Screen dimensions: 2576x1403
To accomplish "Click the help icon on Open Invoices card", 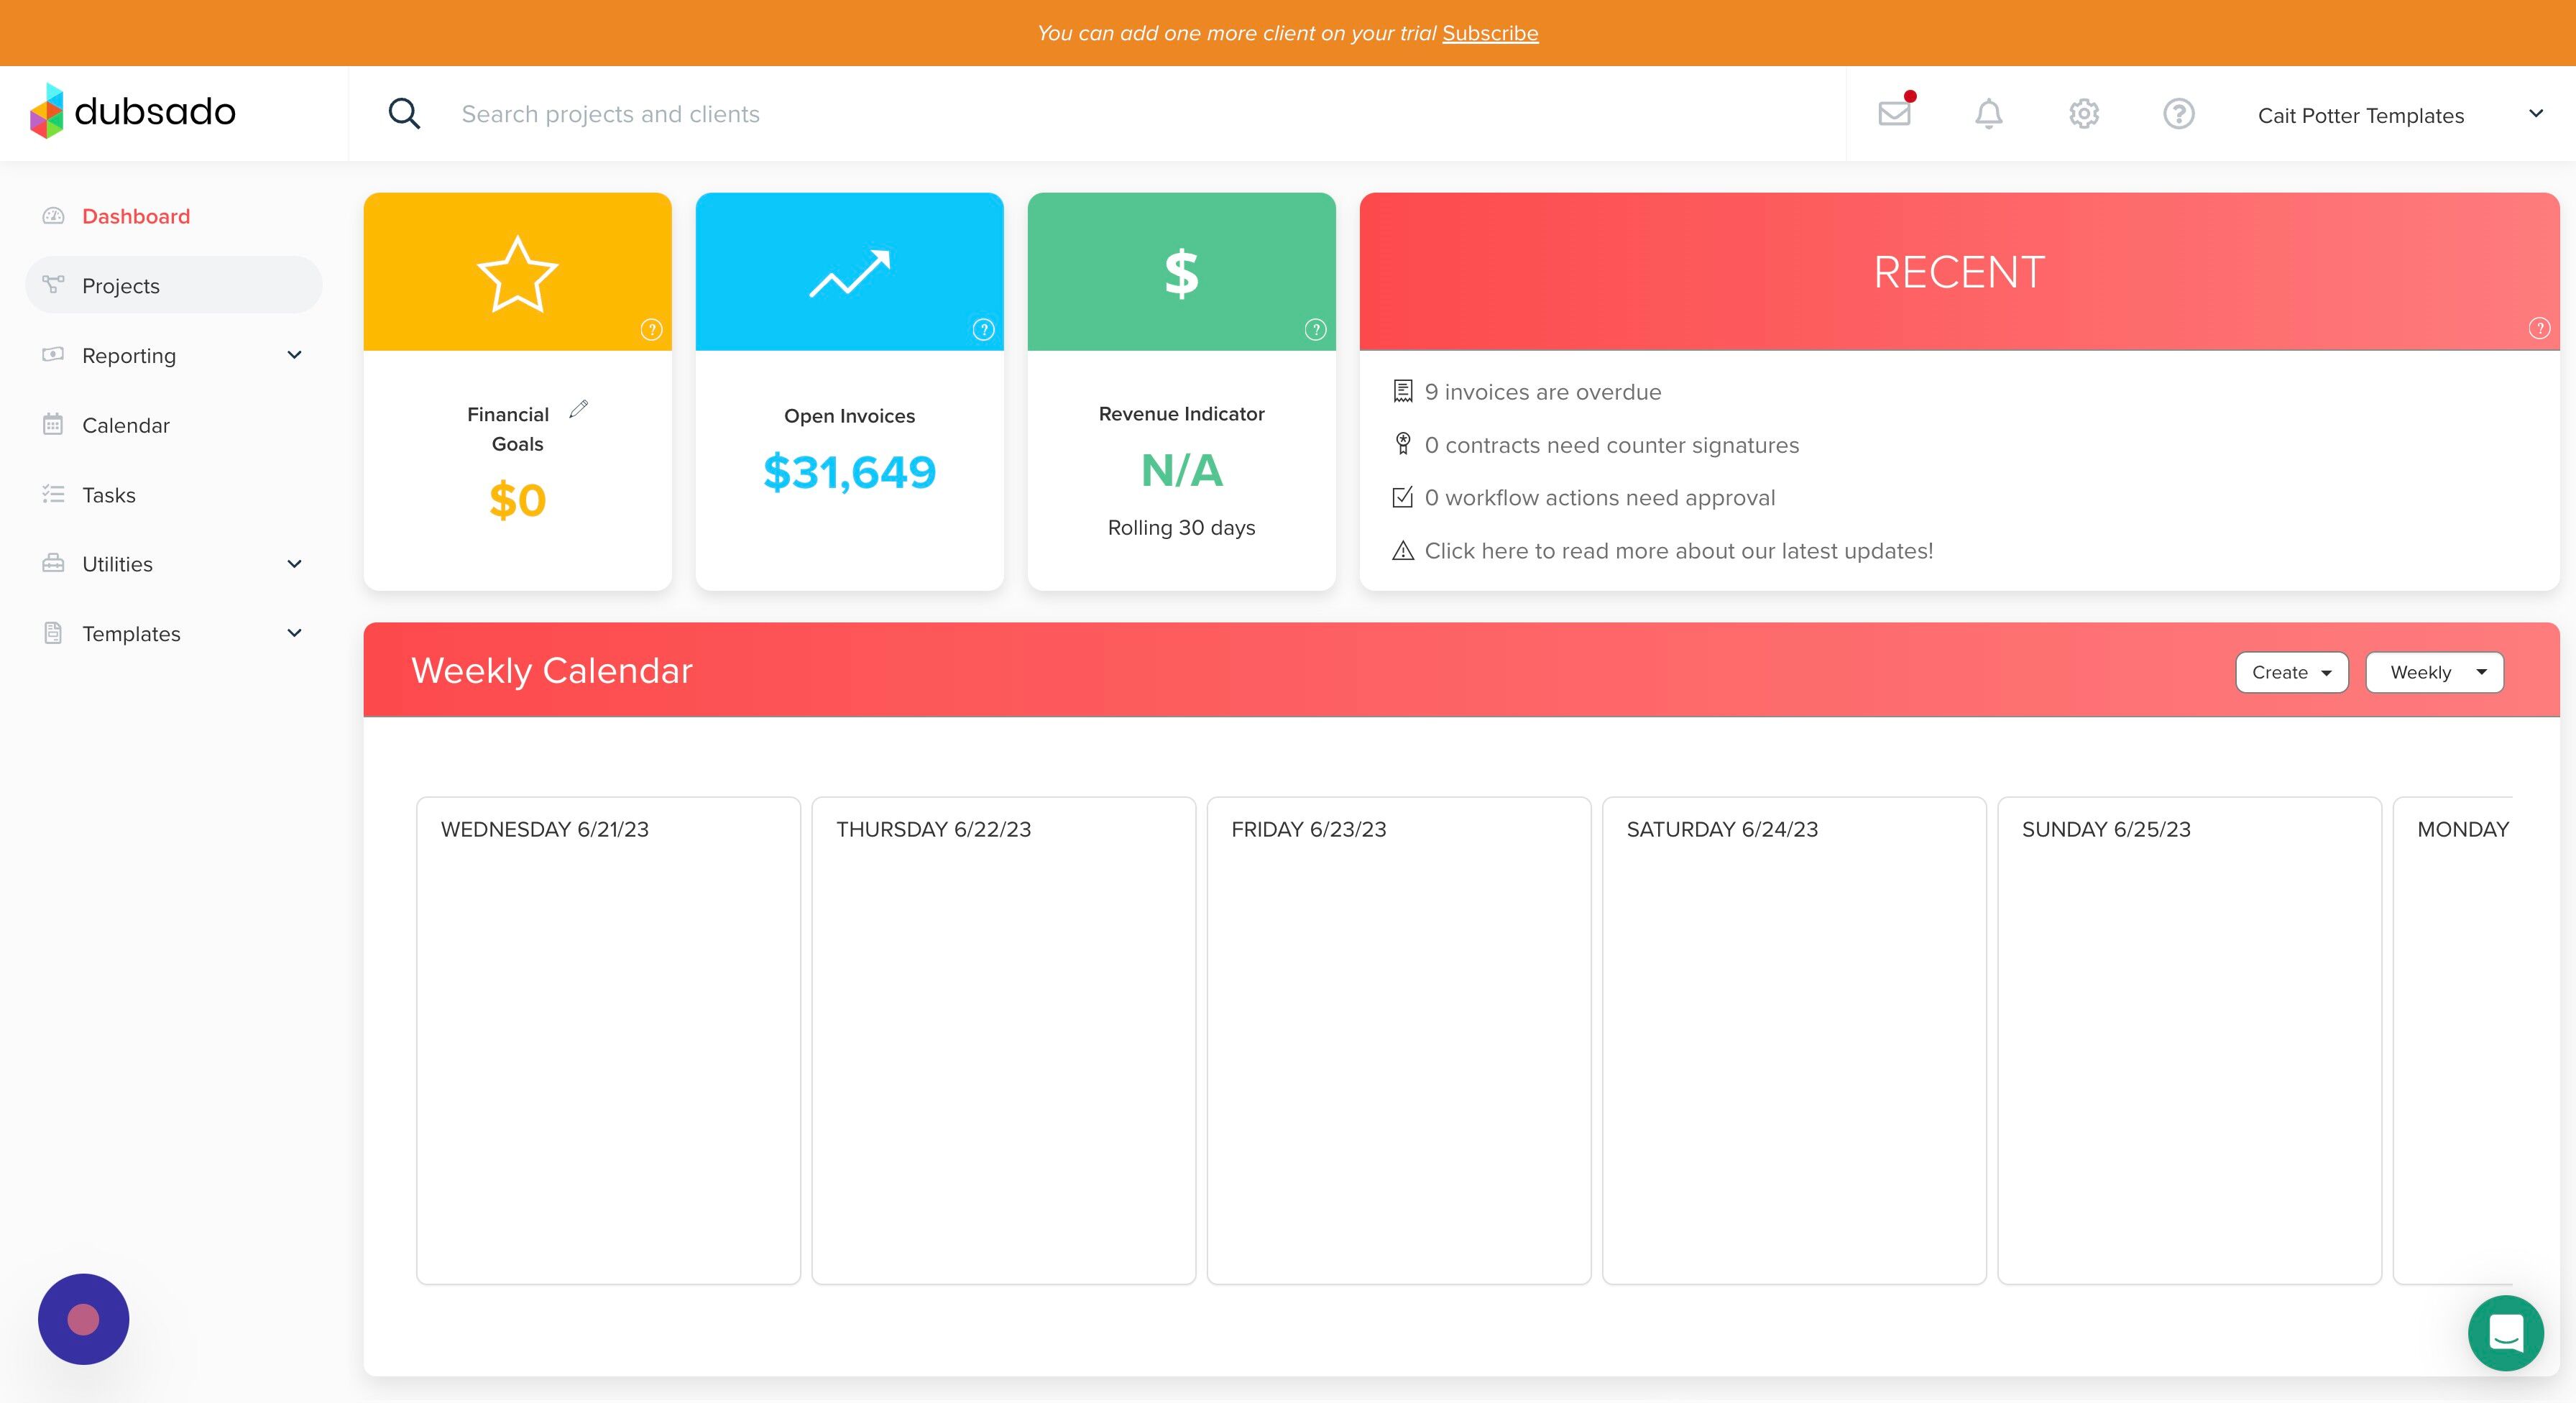I will (983, 329).
